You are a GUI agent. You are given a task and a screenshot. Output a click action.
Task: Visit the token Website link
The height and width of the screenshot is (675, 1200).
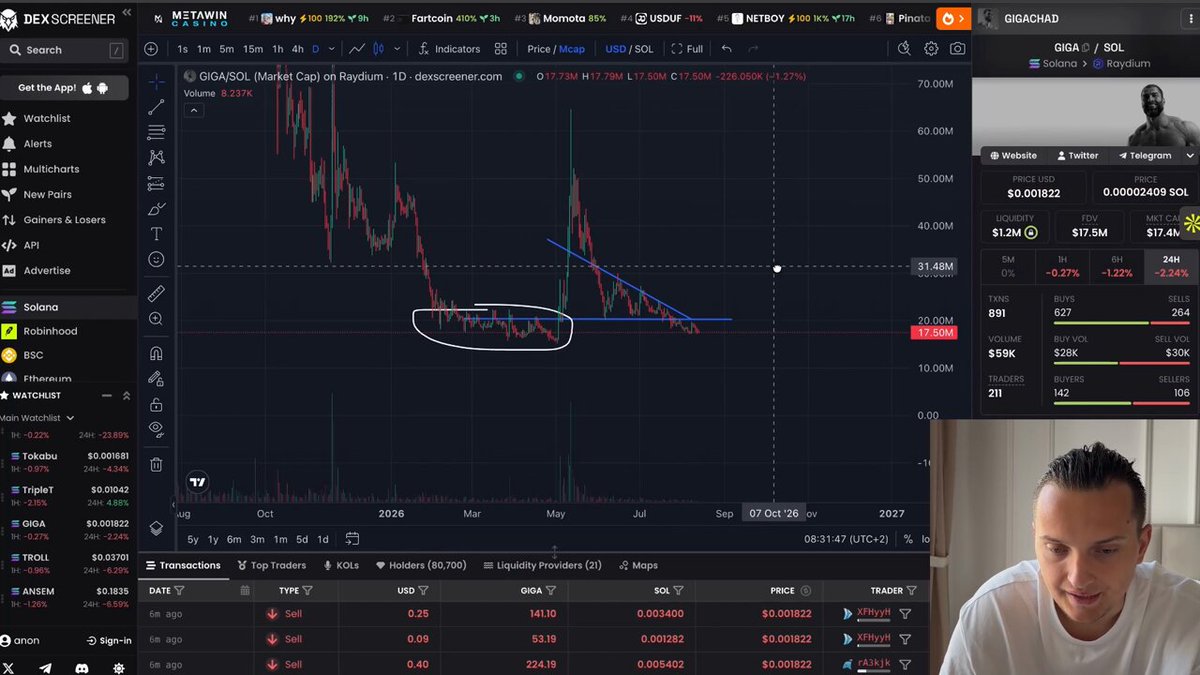[x=1013, y=156]
